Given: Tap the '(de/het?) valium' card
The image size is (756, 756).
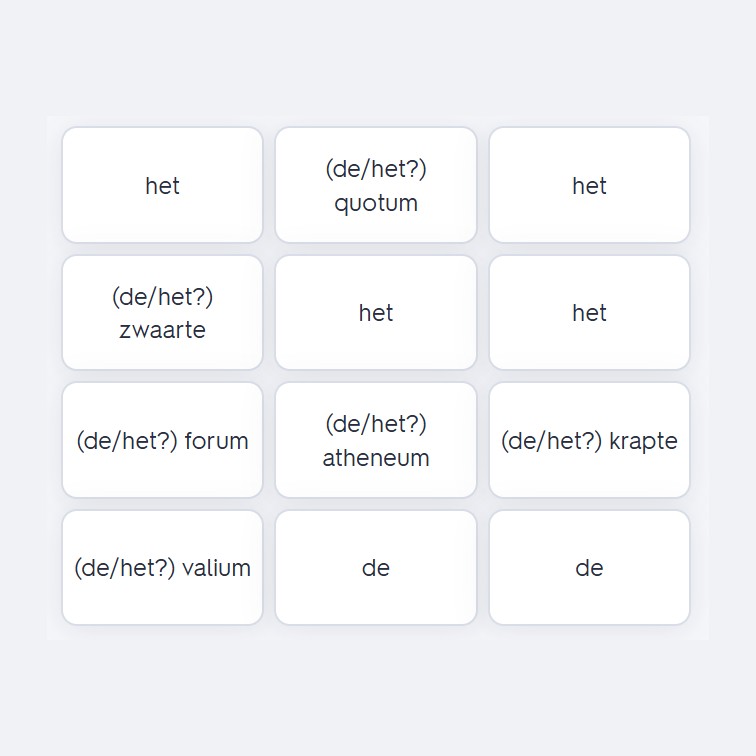Looking at the screenshot, I should 162,567.
